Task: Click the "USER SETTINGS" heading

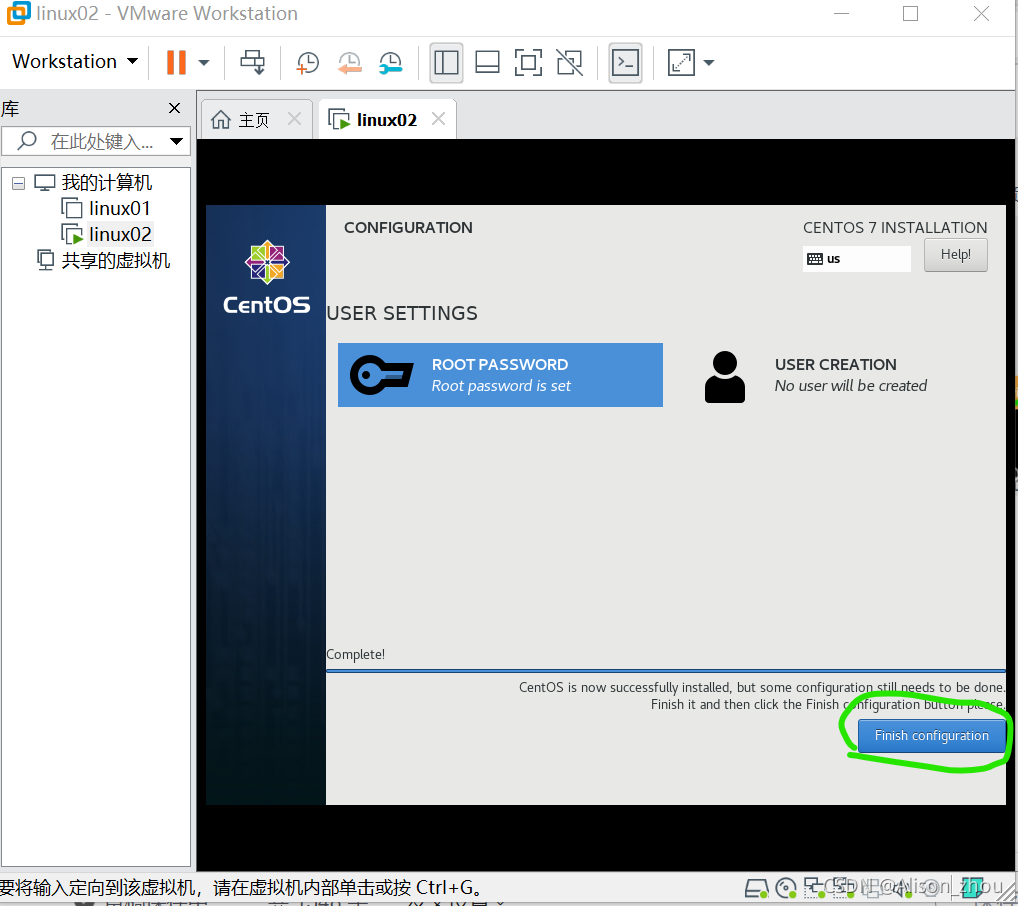Action: [402, 313]
